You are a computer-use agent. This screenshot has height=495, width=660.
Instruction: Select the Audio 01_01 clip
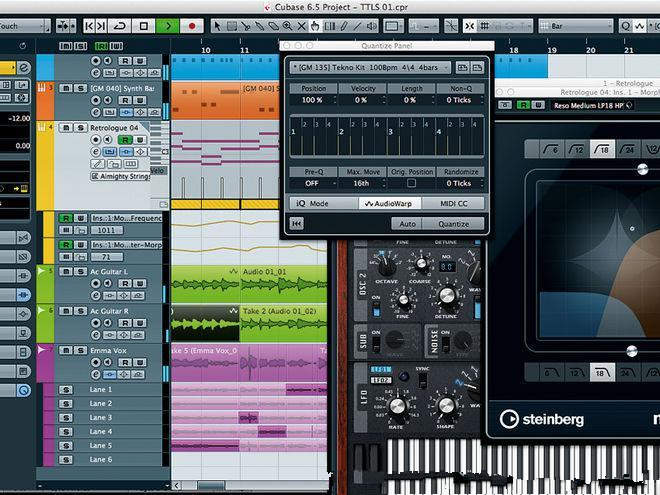[x=283, y=284]
